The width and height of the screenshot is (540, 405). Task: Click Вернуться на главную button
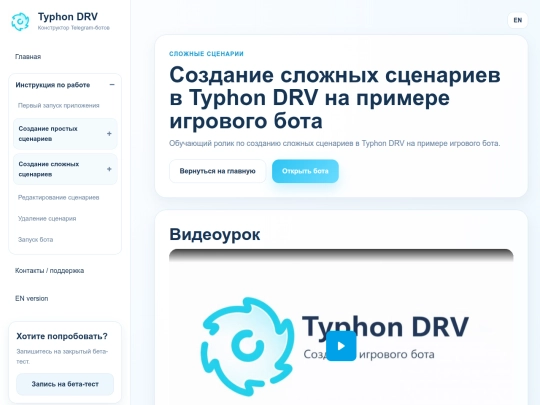[x=217, y=171]
